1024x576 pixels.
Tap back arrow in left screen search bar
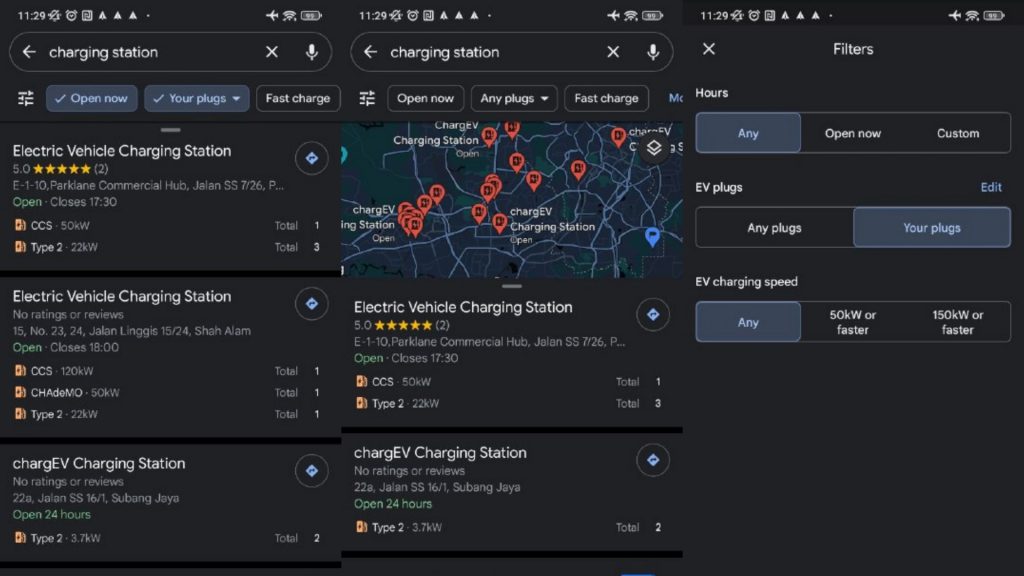pyautogui.click(x=29, y=52)
